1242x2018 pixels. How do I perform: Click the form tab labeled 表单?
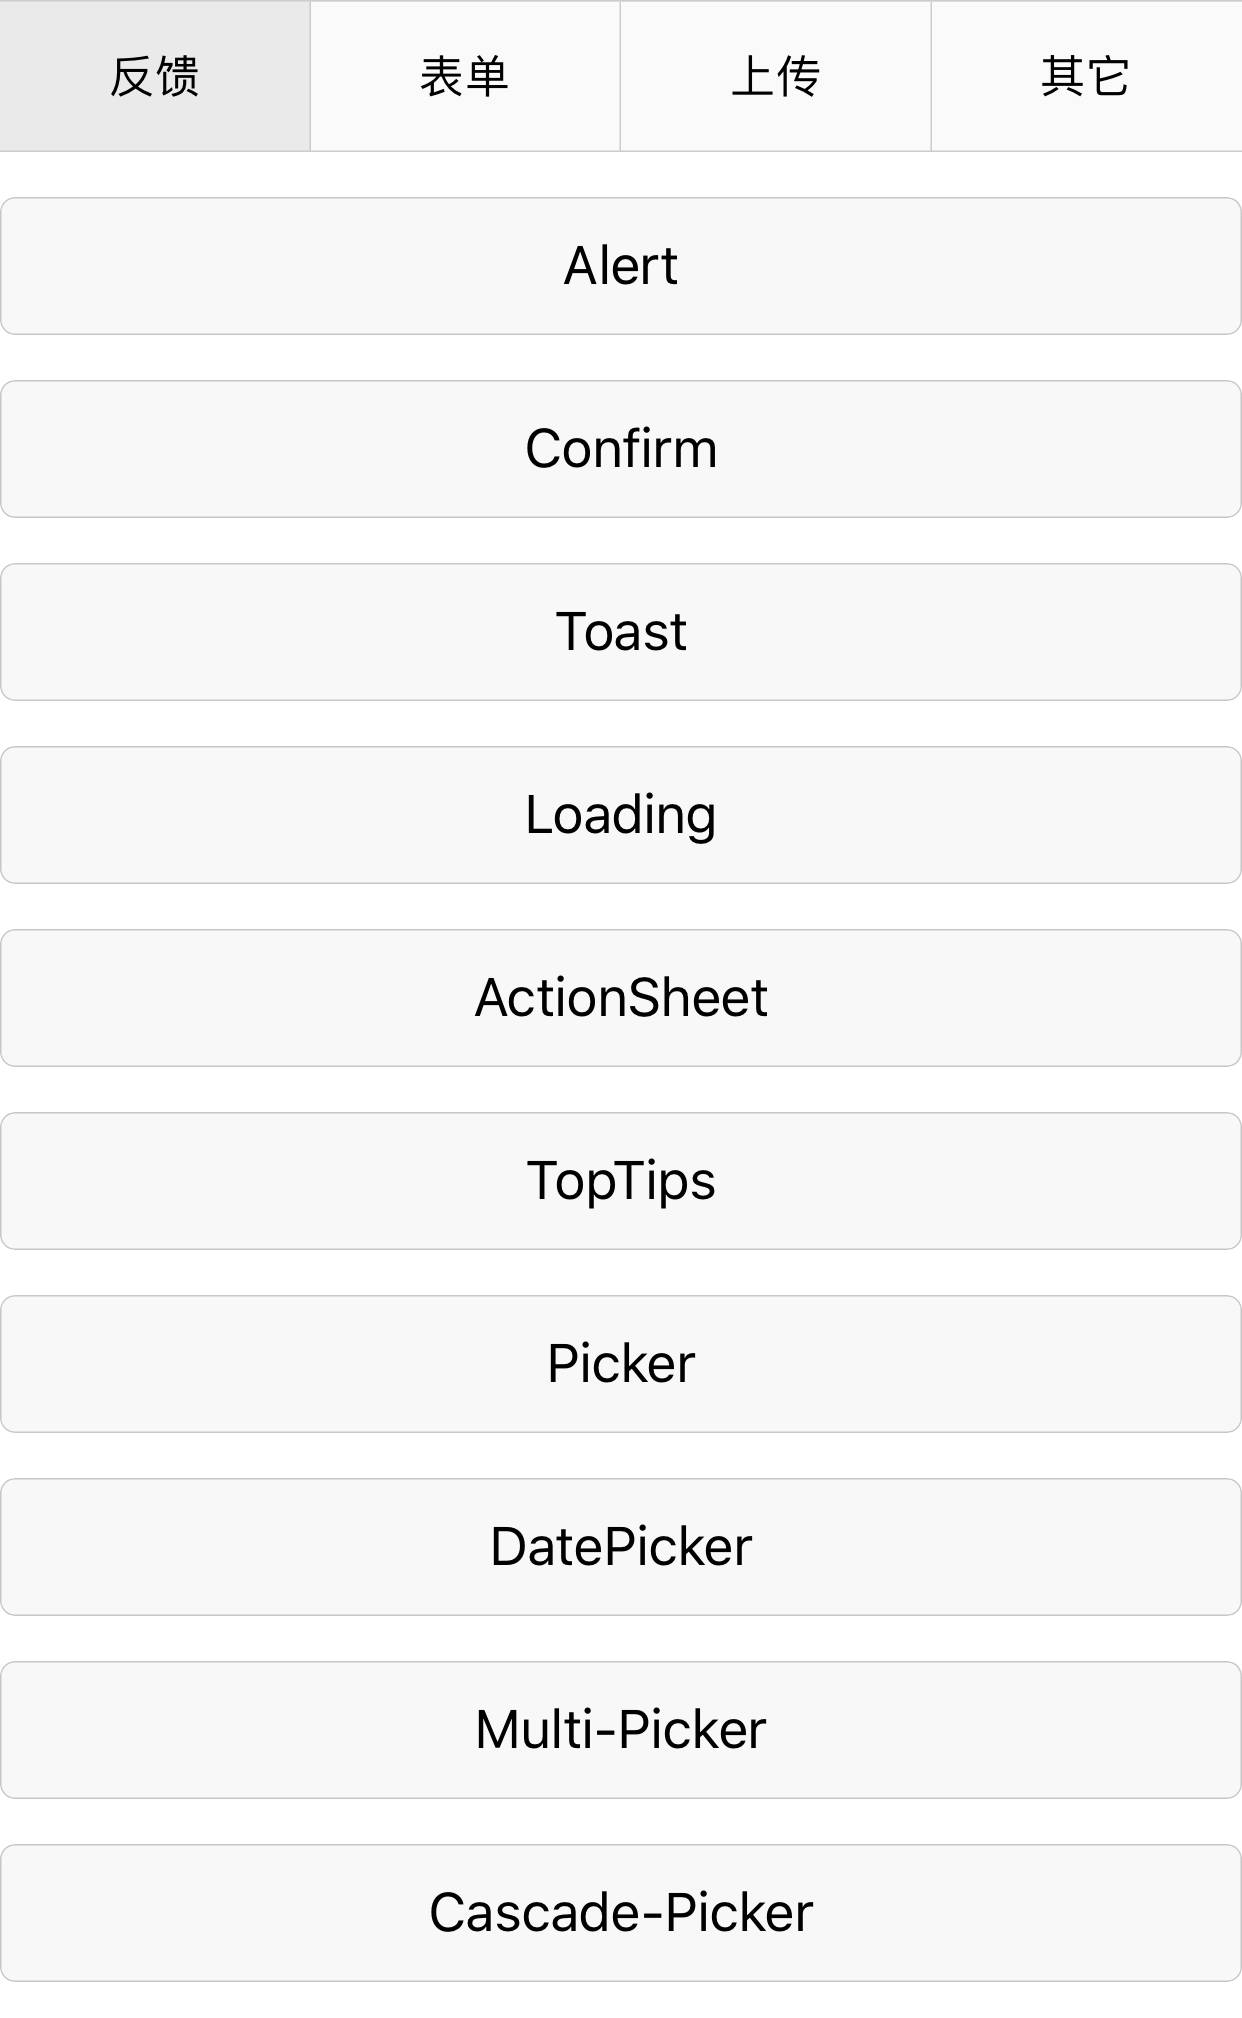point(465,76)
